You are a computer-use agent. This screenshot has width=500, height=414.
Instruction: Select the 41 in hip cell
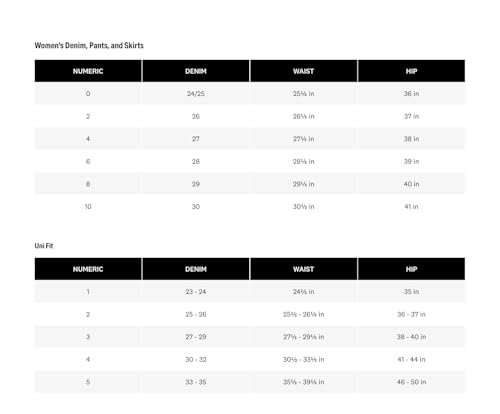tap(411, 207)
